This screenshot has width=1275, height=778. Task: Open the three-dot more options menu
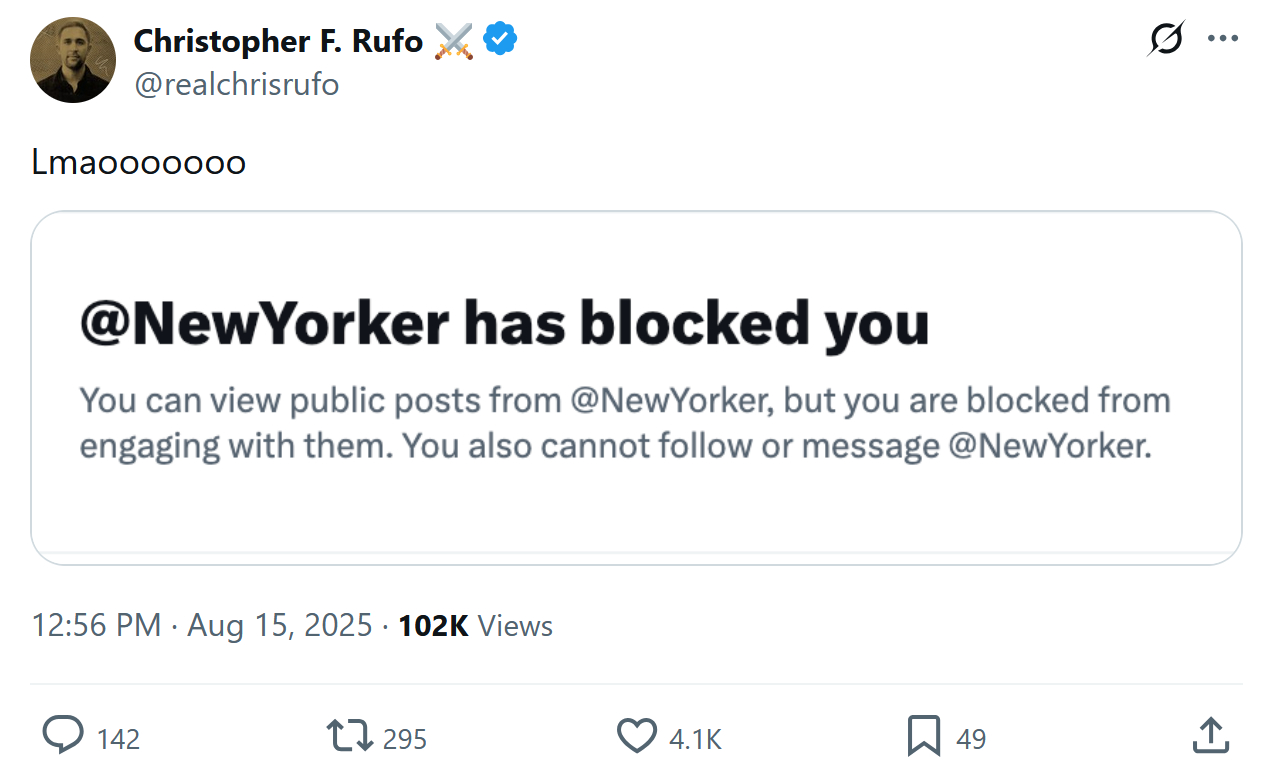point(1222,40)
